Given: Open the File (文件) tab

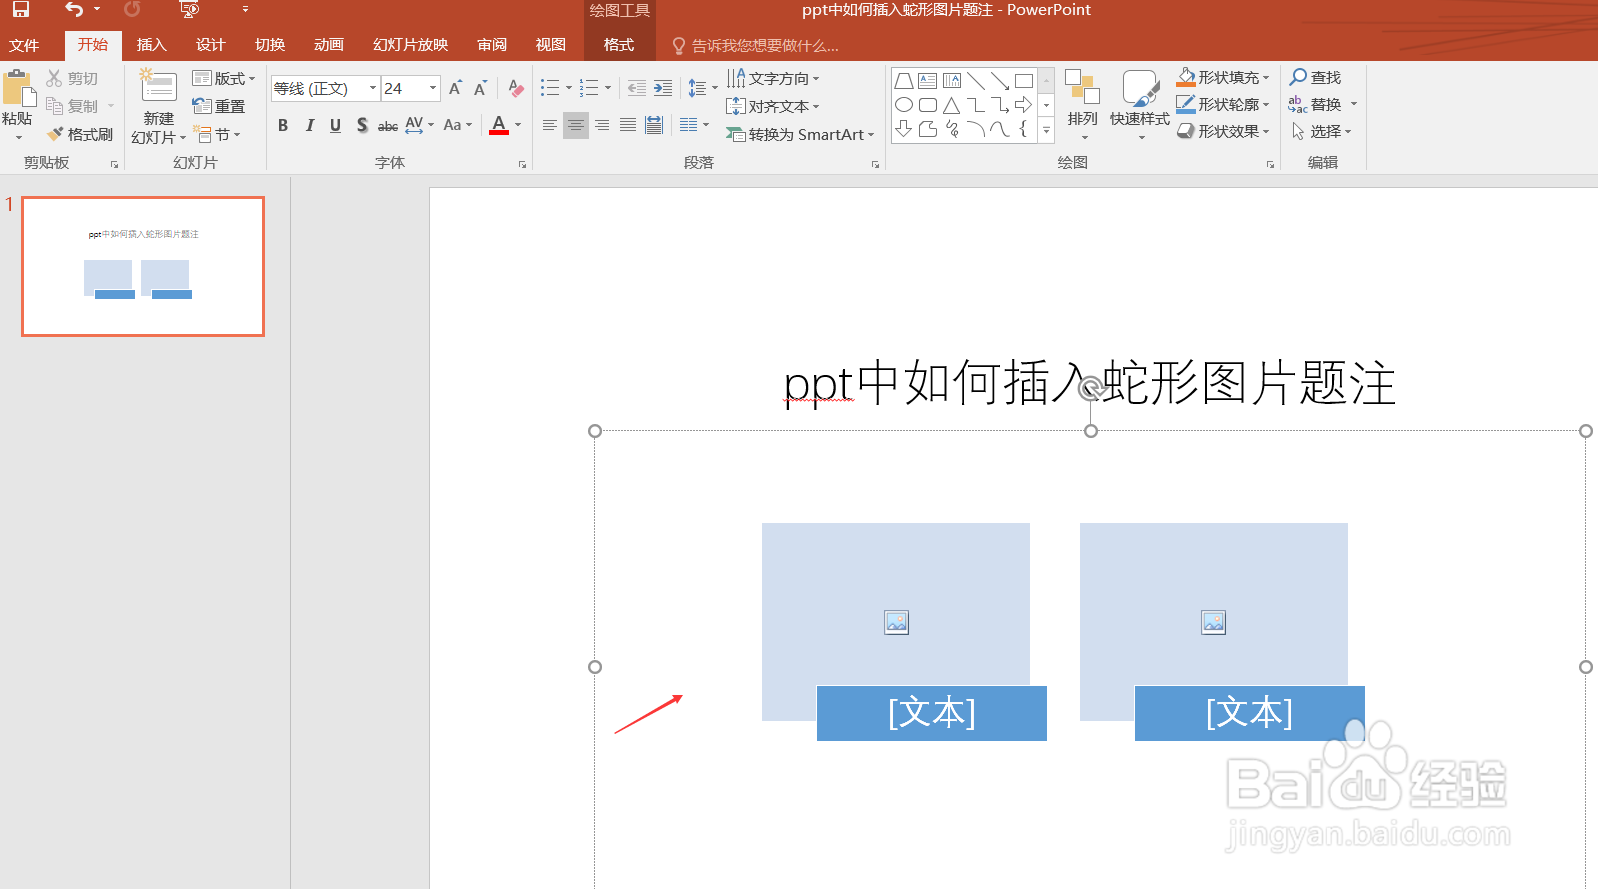Looking at the screenshot, I should (x=24, y=45).
